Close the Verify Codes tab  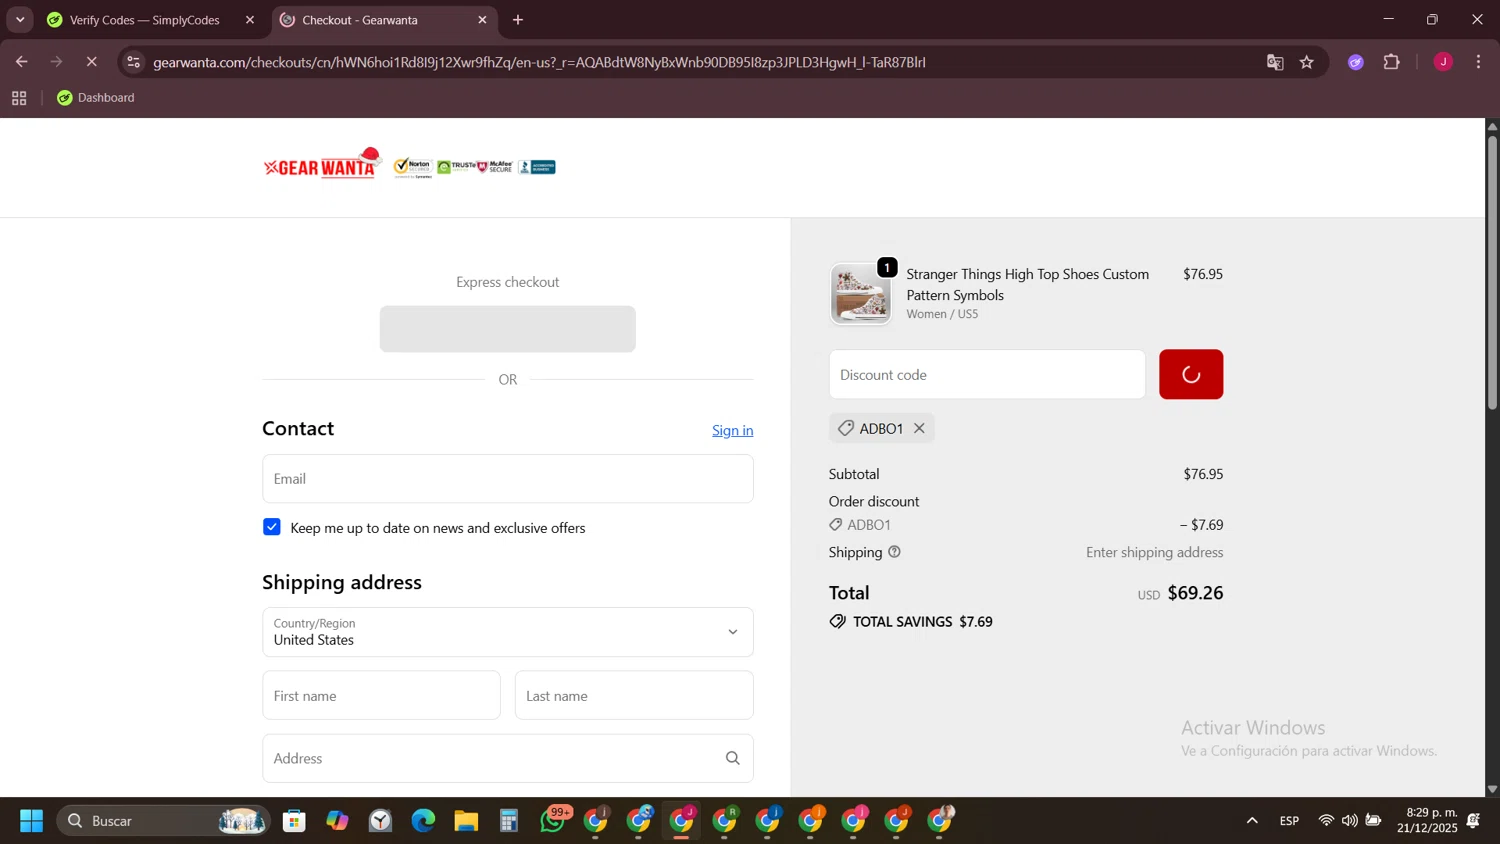coord(250,20)
